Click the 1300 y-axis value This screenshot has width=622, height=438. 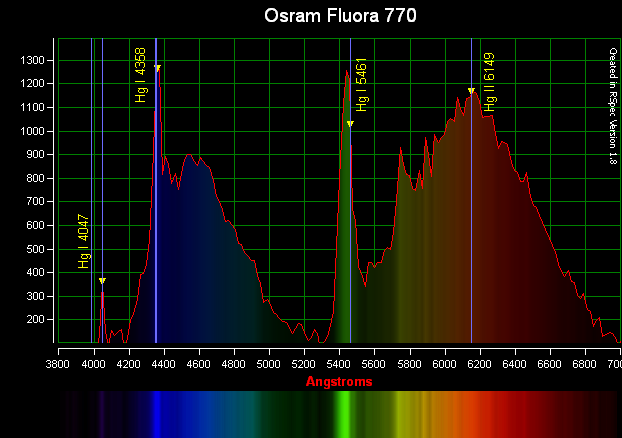coord(32,60)
